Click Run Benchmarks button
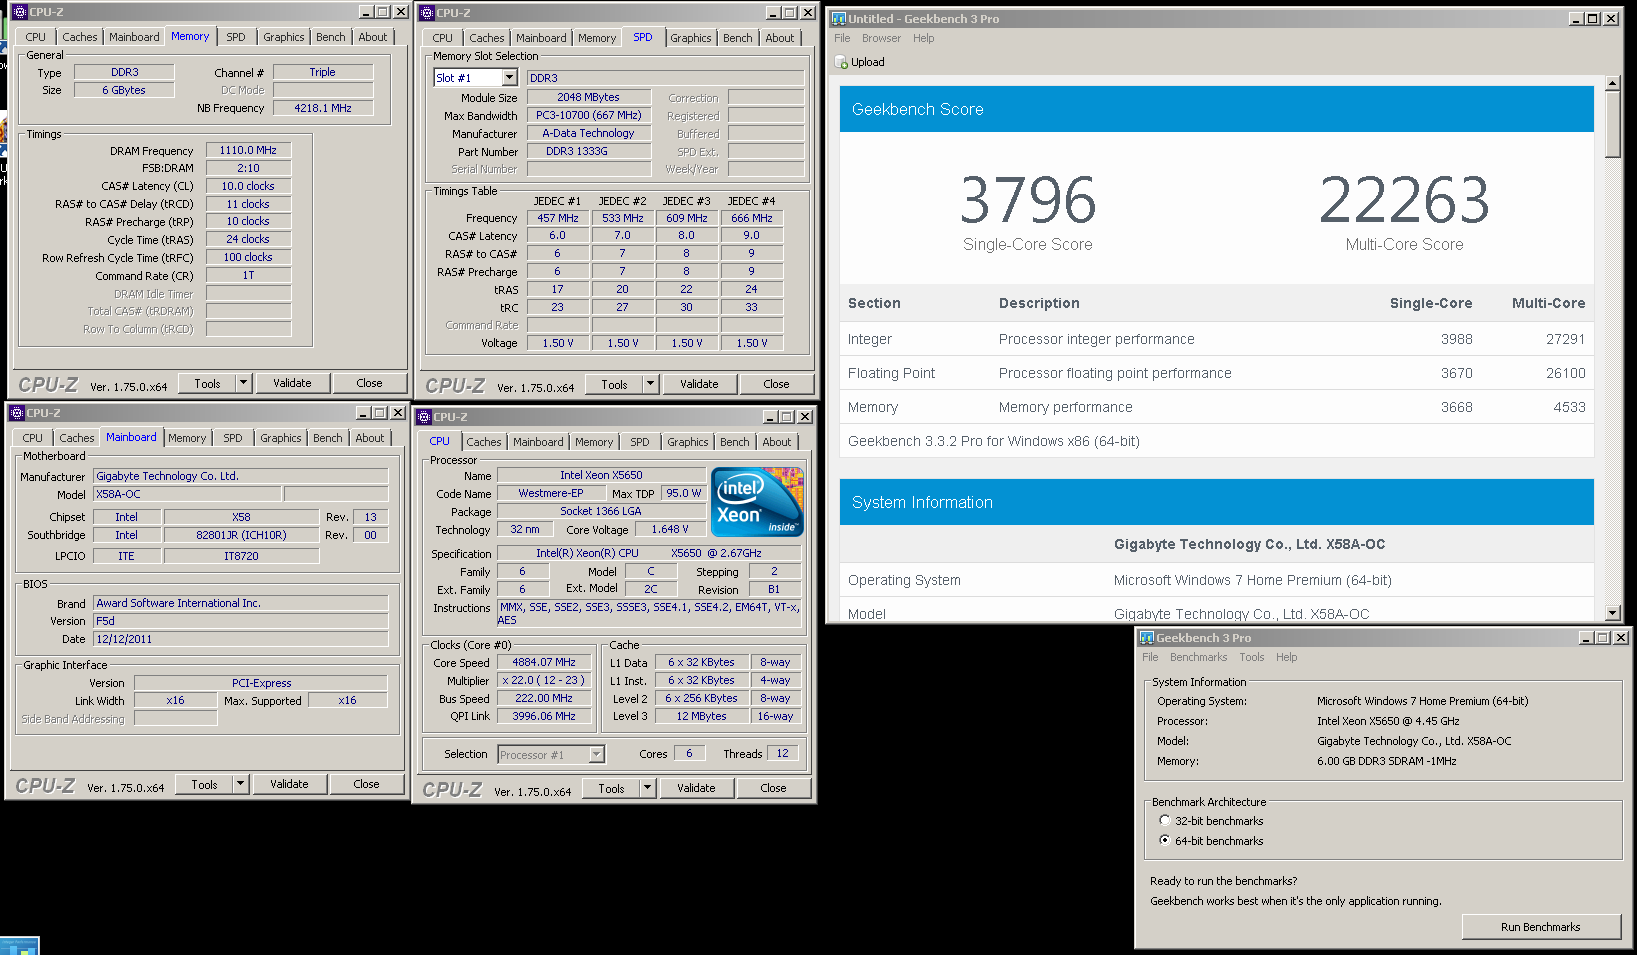This screenshot has height=955, width=1637. [1540, 927]
